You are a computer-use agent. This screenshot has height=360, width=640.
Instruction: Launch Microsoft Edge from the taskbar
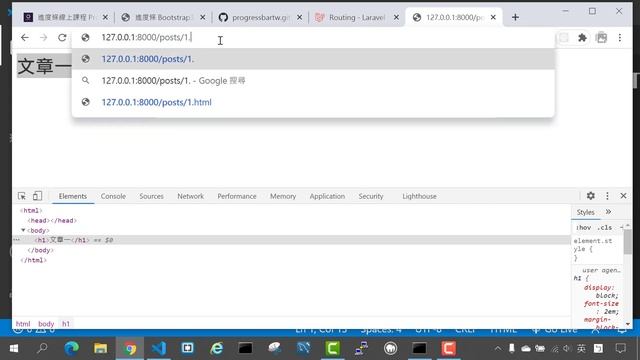[71, 348]
